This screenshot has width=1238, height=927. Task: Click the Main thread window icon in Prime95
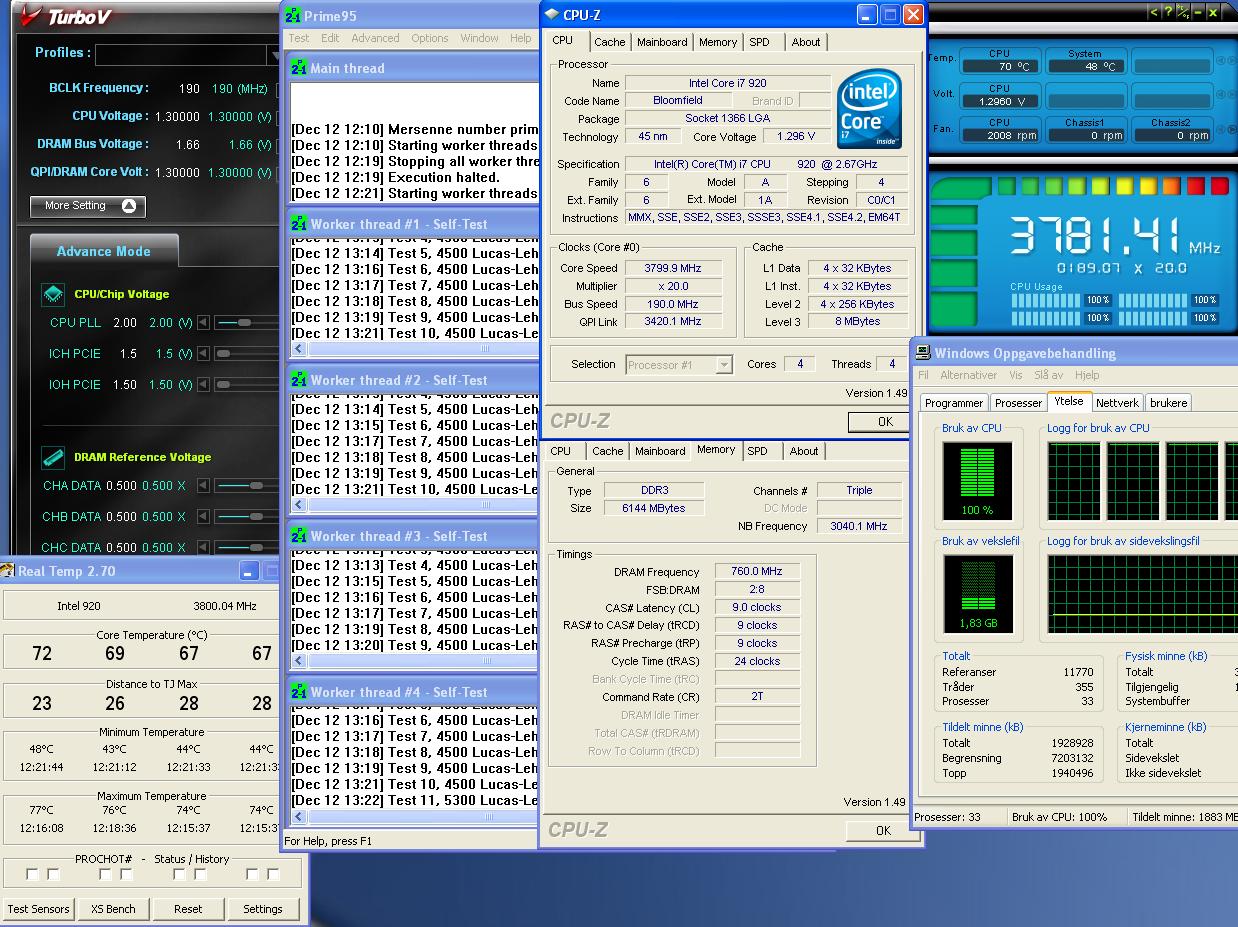(299, 68)
